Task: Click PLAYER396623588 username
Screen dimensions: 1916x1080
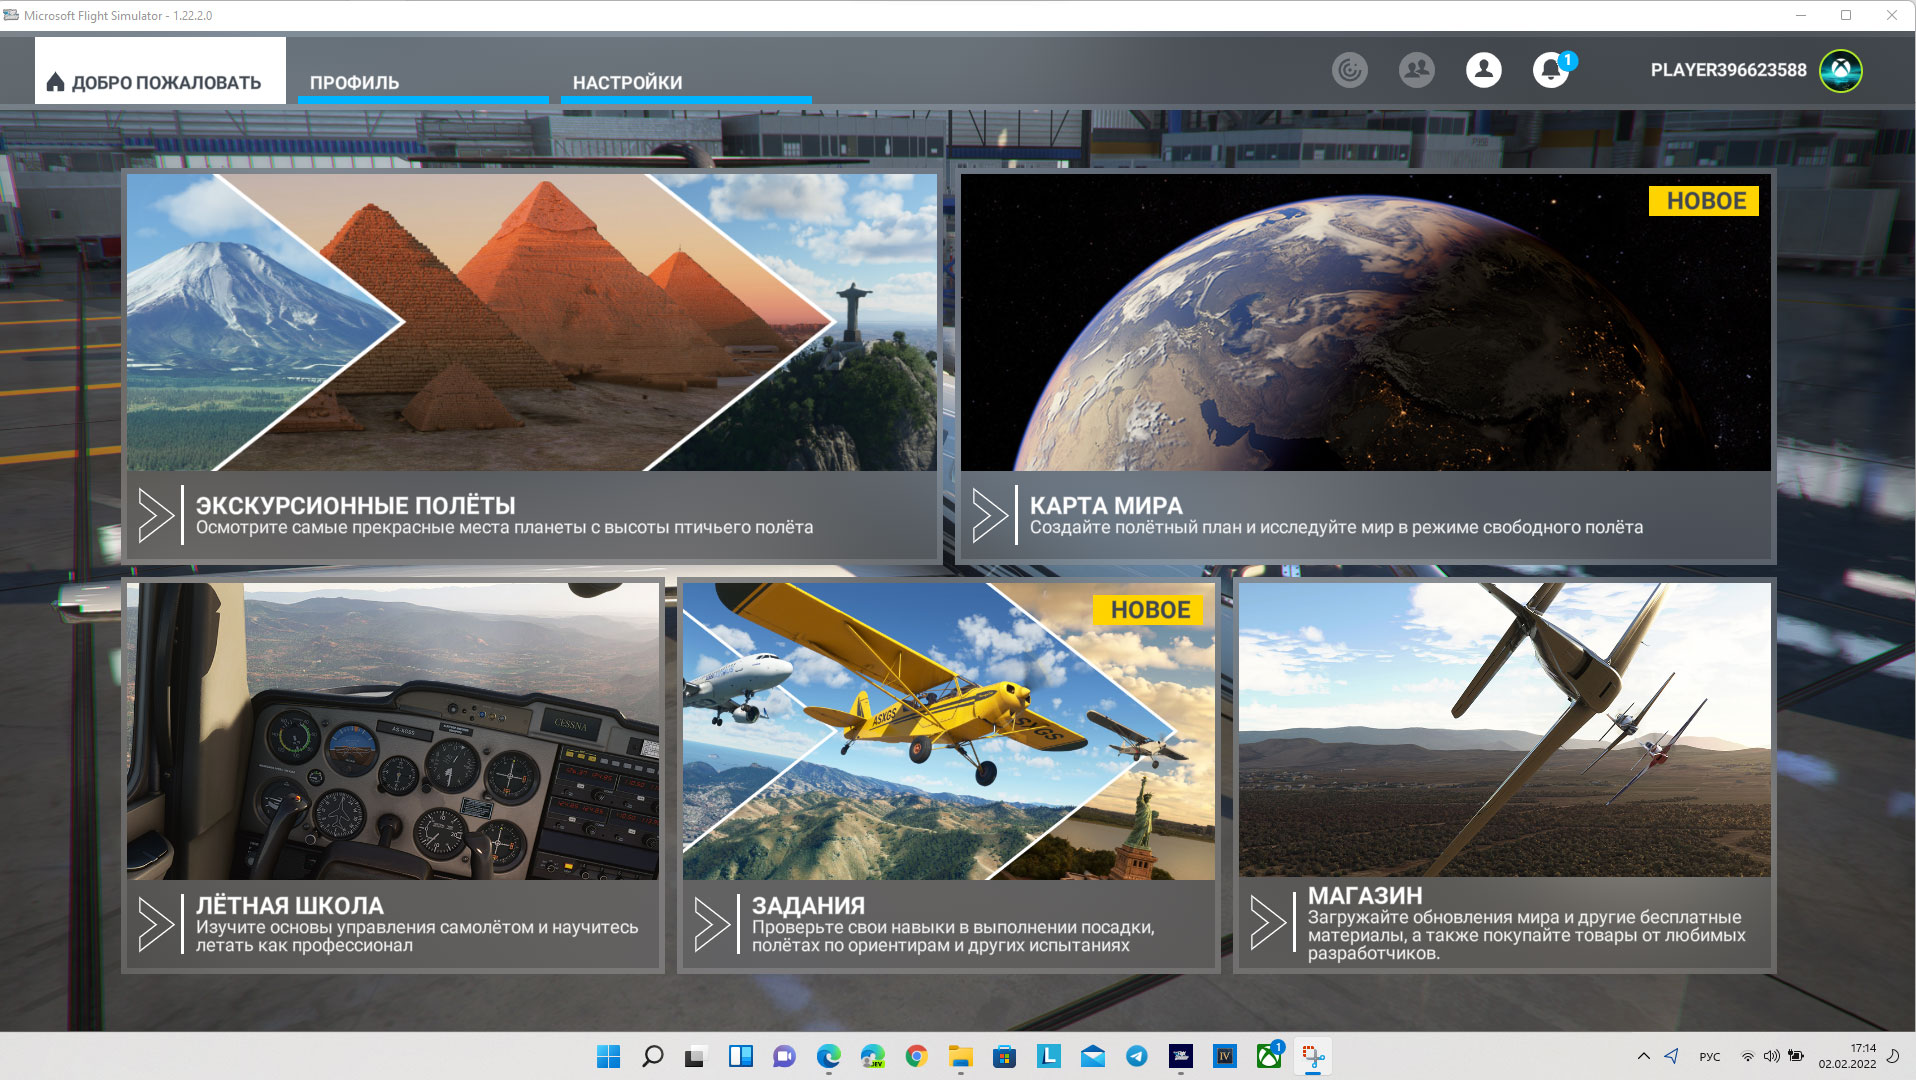Action: [x=1728, y=70]
